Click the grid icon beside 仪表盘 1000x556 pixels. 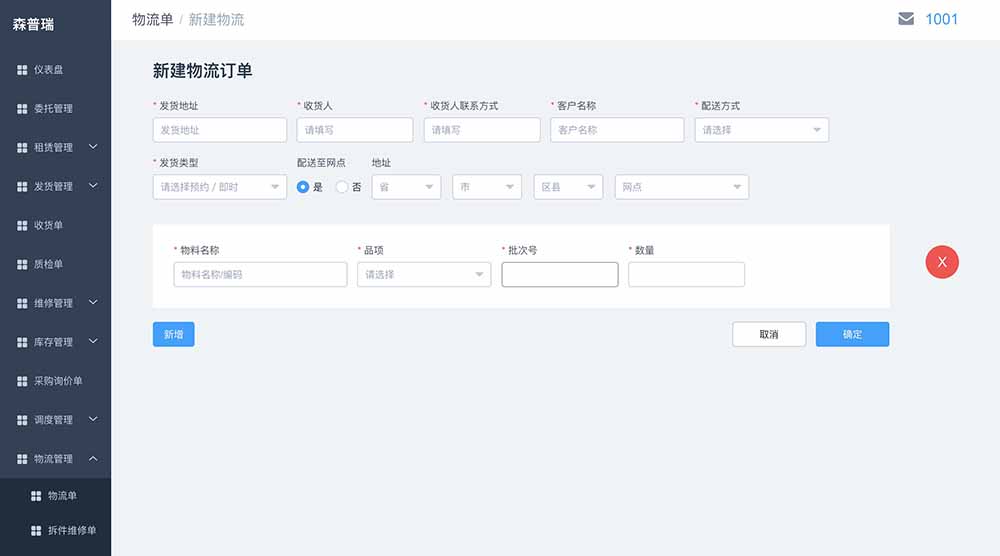click(x=22, y=70)
